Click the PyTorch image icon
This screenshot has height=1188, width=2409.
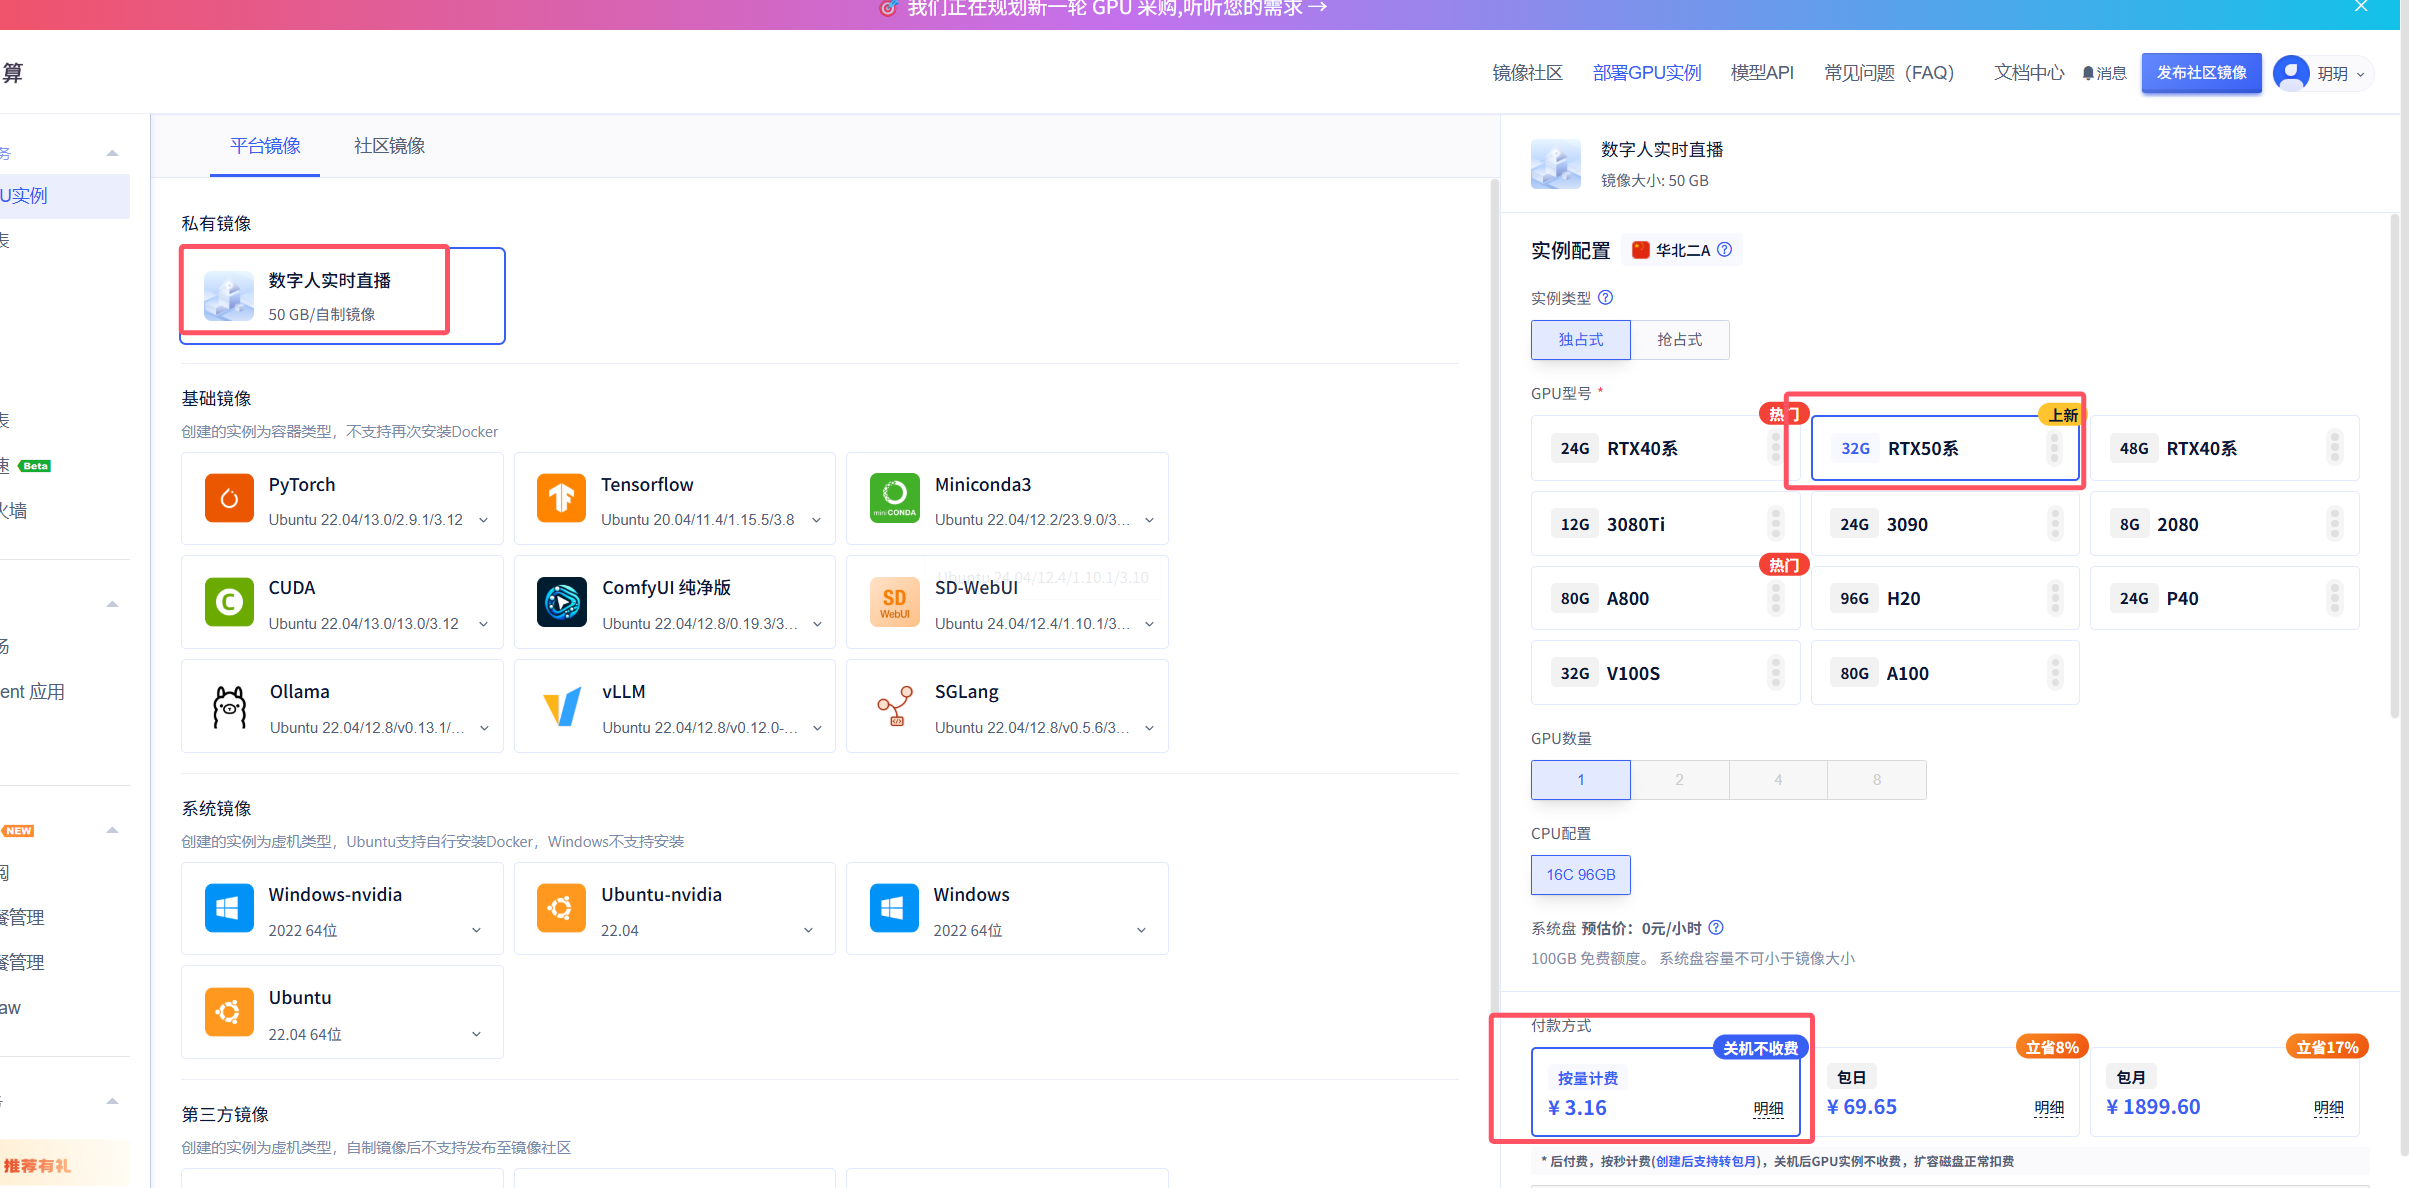[229, 498]
